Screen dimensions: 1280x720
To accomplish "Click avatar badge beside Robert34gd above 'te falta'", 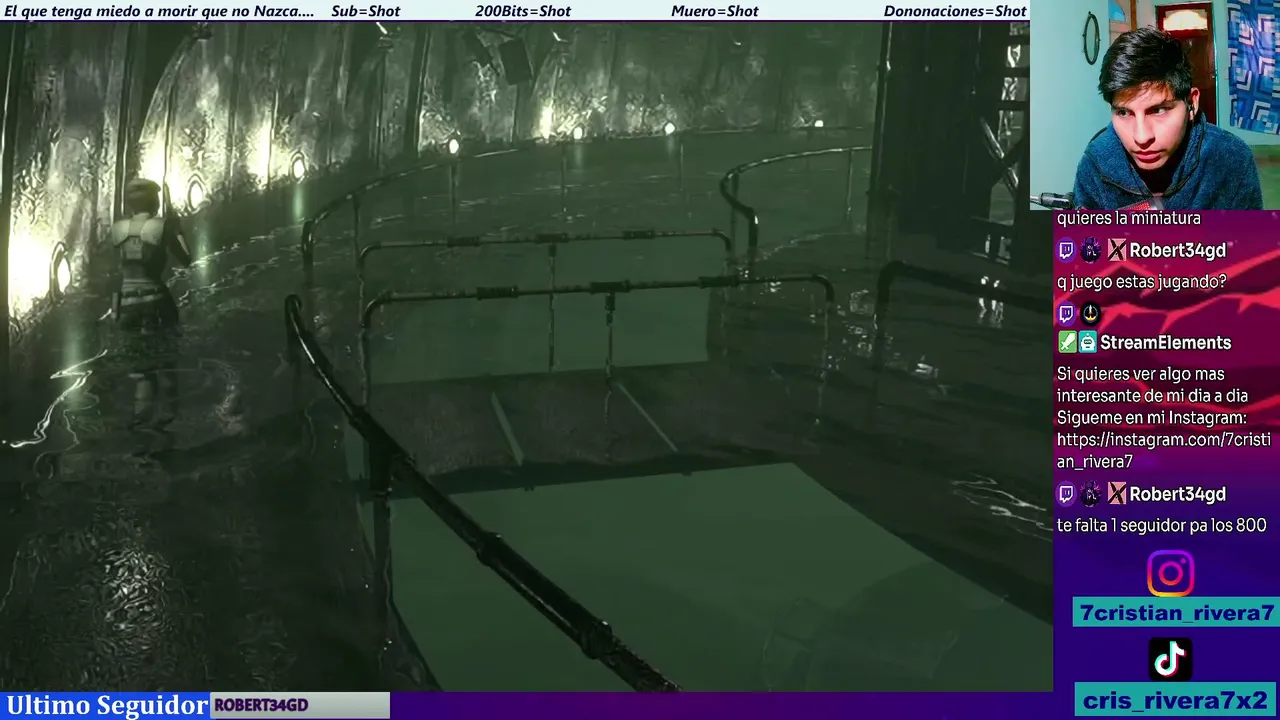I will 1091,494.
